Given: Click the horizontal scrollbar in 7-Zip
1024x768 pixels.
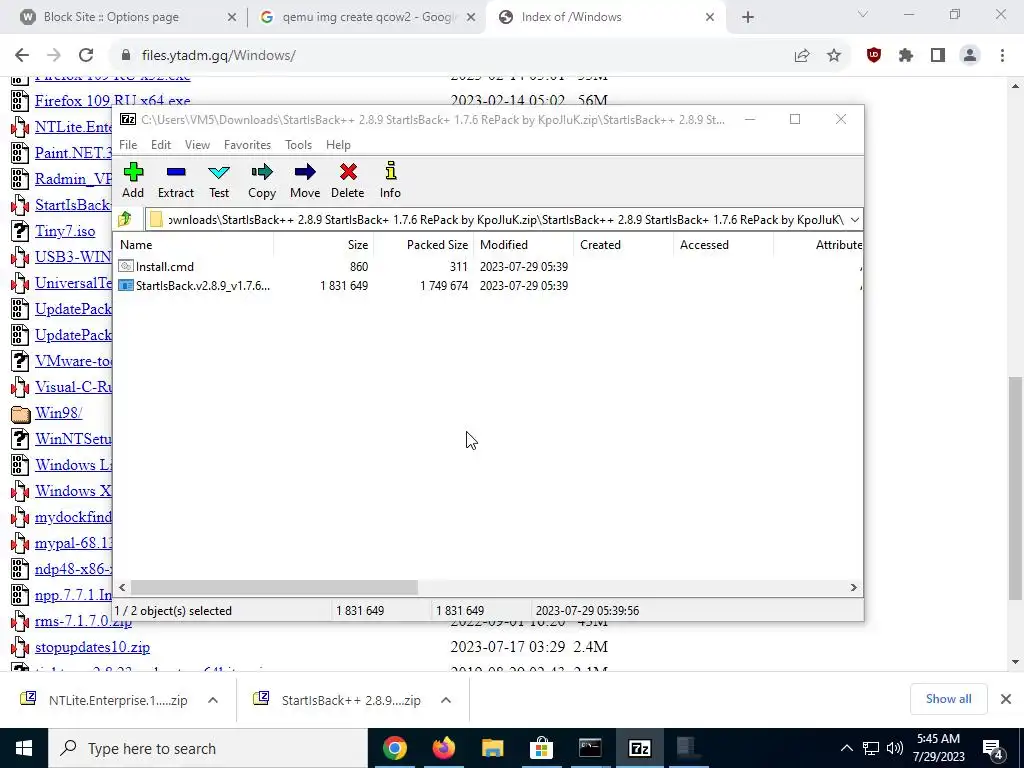Looking at the screenshot, I should point(274,588).
